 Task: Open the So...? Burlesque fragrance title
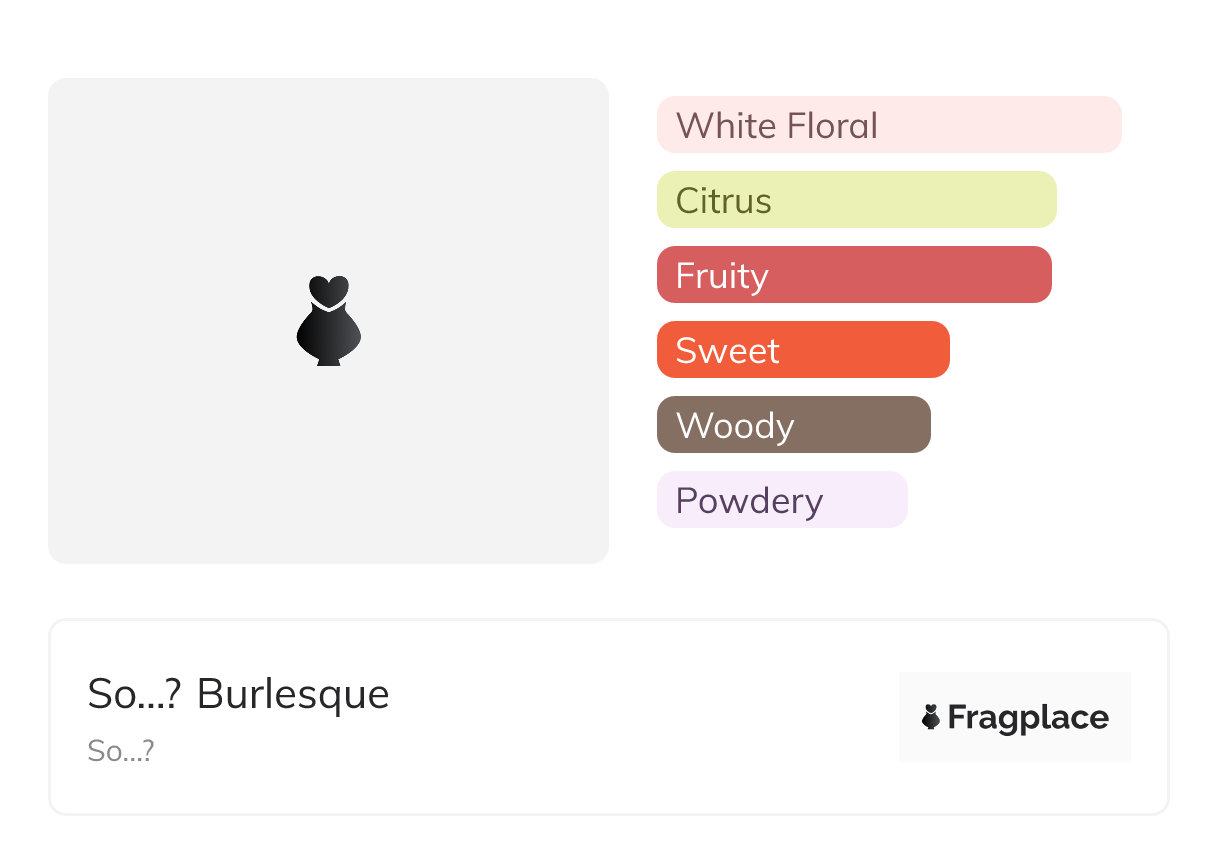click(x=238, y=693)
